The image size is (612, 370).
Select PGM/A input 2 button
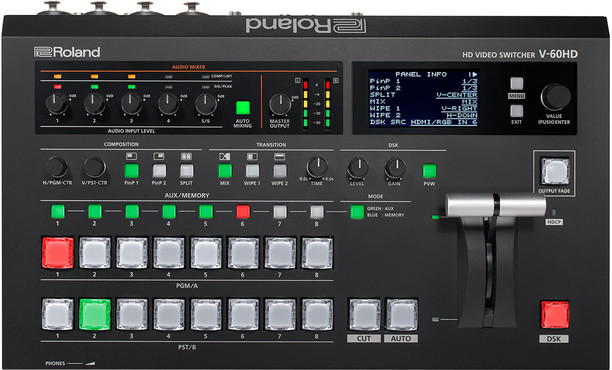point(94,253)
